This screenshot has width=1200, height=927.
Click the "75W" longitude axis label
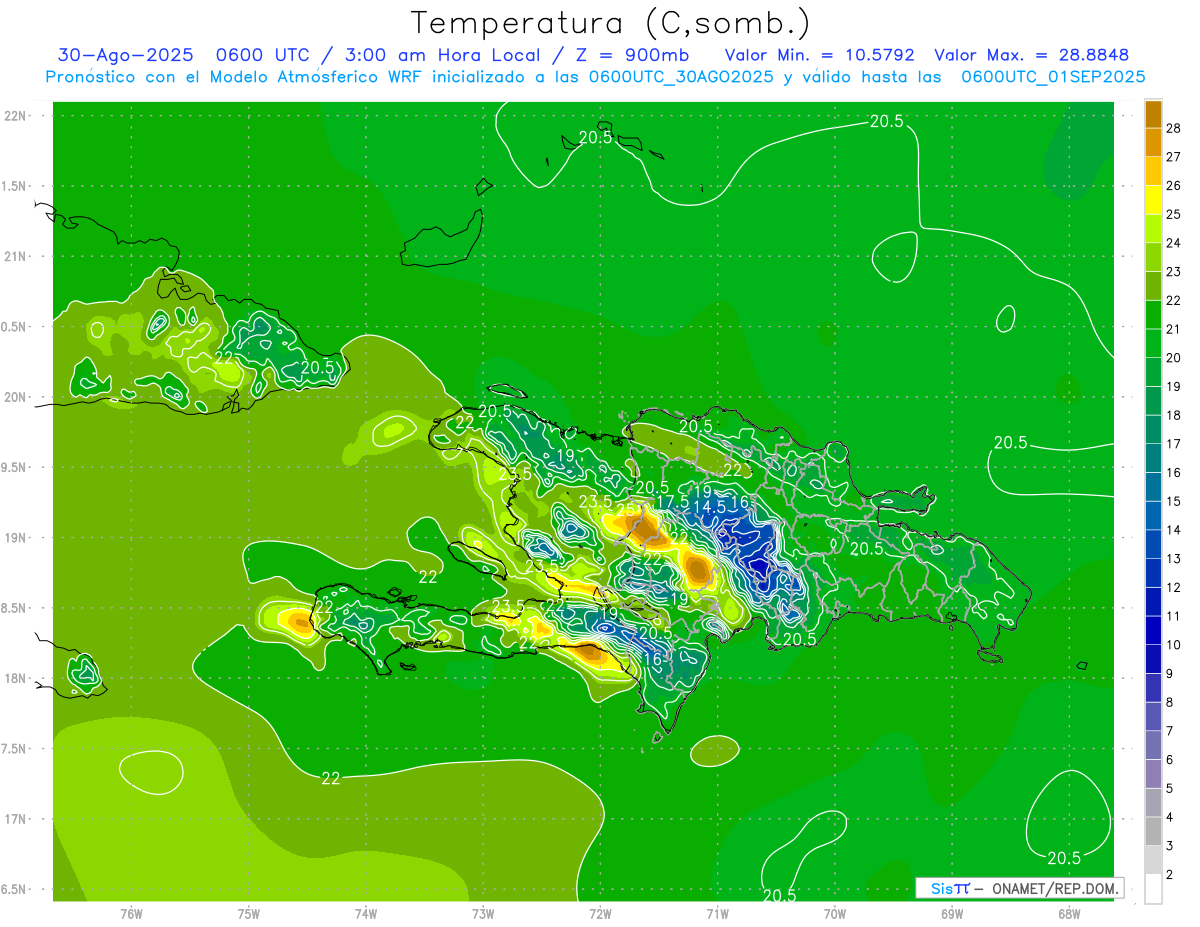click(x=249, y=914)
